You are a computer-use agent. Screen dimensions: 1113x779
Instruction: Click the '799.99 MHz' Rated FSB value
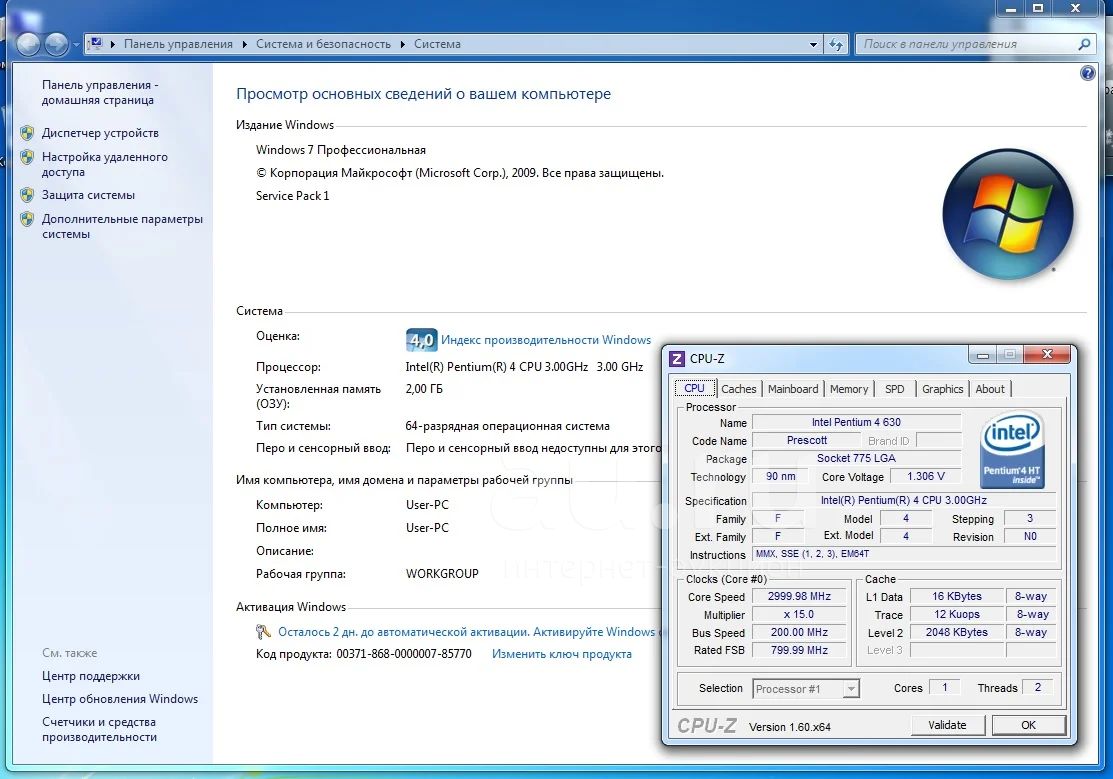[x=799, y=650]
